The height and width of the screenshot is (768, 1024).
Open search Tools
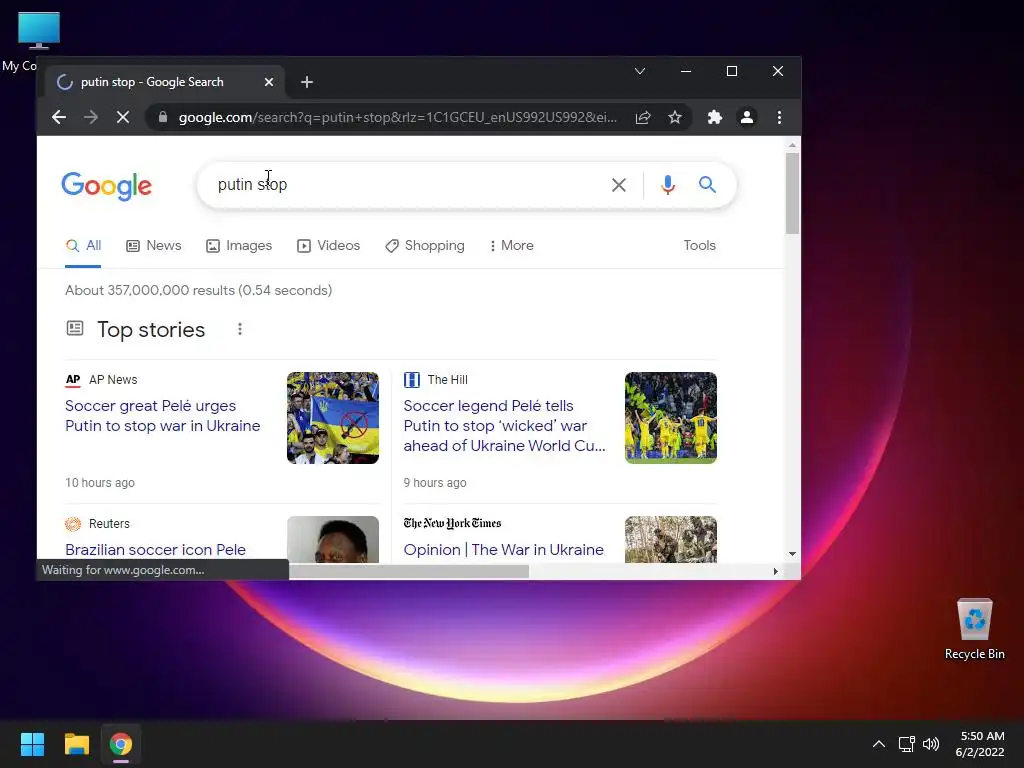coord(699,246)
